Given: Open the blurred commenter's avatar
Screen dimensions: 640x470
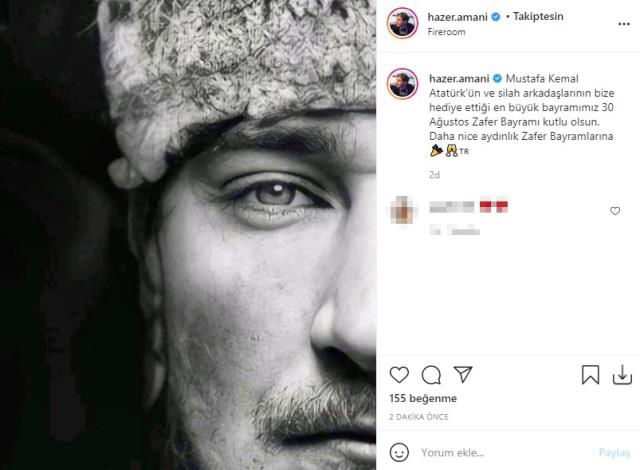Looking at the screenshot, I should tap(402, 210).
